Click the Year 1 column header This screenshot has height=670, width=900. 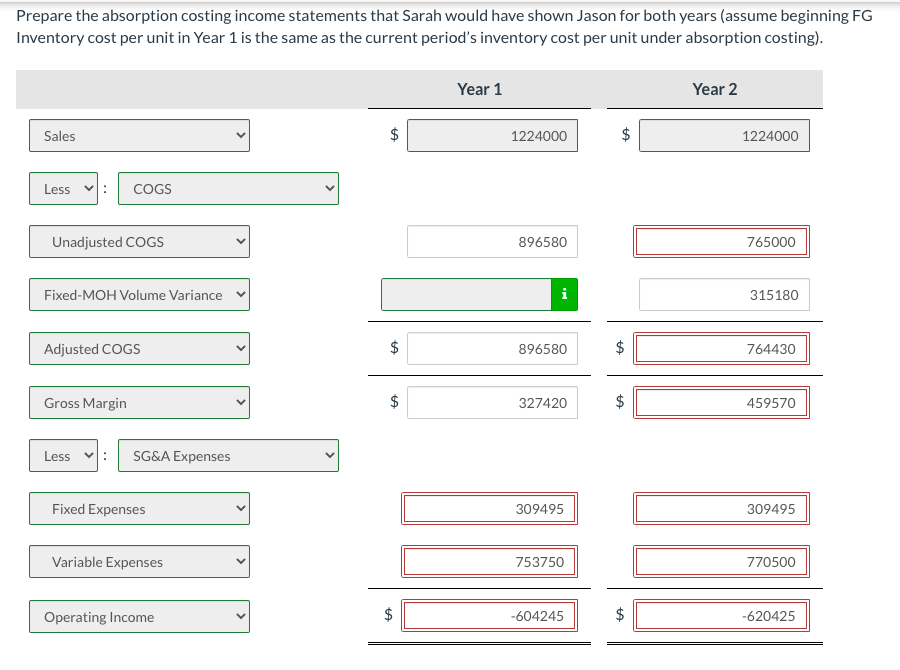[479, 89]
